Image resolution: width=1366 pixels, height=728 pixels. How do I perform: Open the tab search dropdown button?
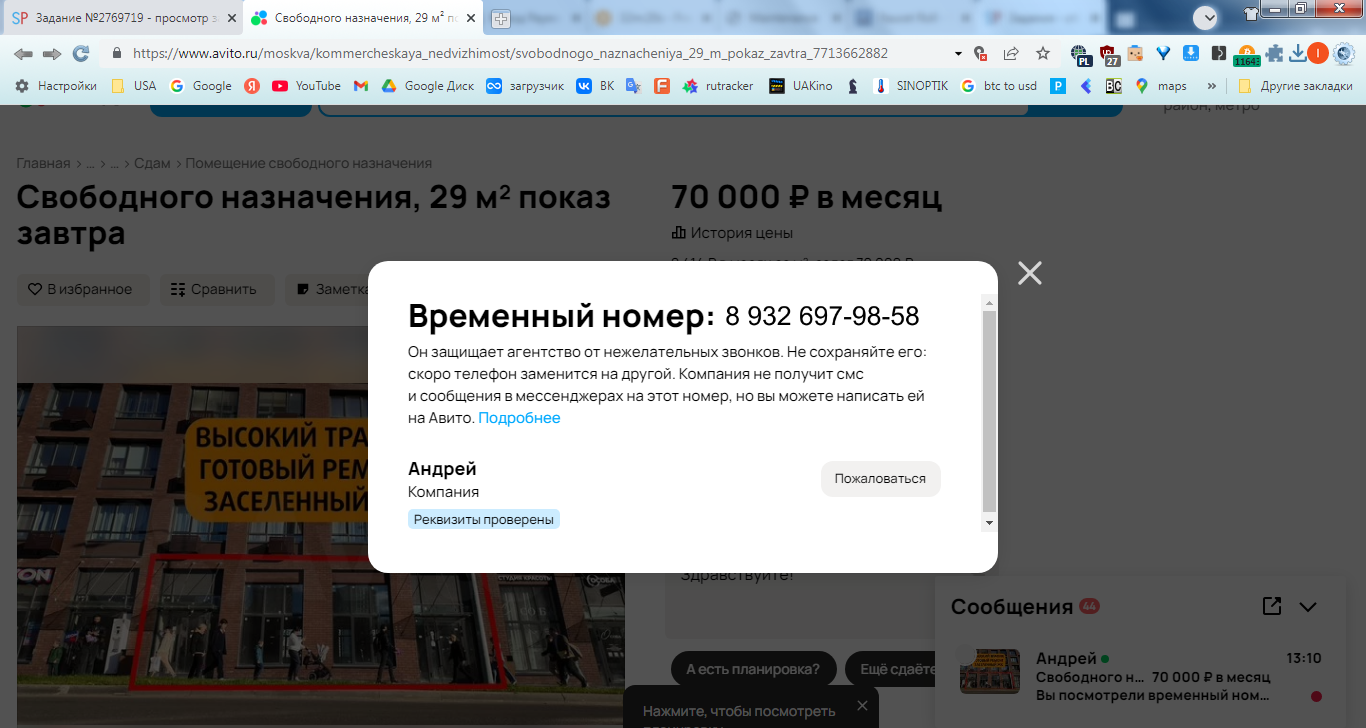click(x=1207, y=17)
